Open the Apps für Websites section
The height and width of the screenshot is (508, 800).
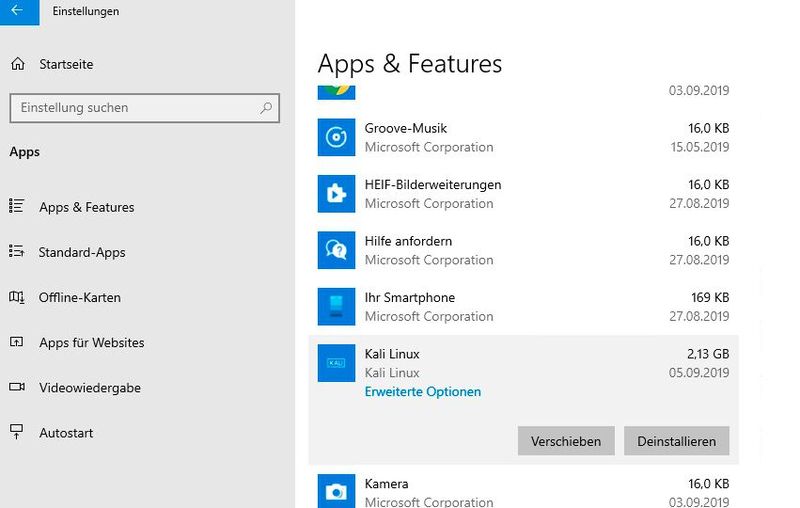coord(92,343)
